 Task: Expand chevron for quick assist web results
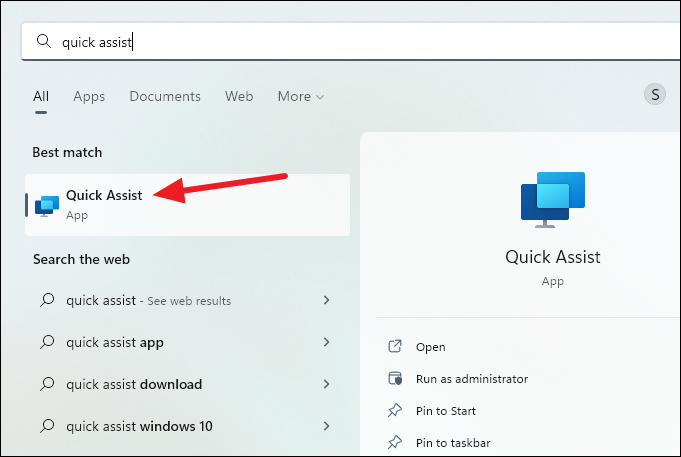(x=326, y=300)
